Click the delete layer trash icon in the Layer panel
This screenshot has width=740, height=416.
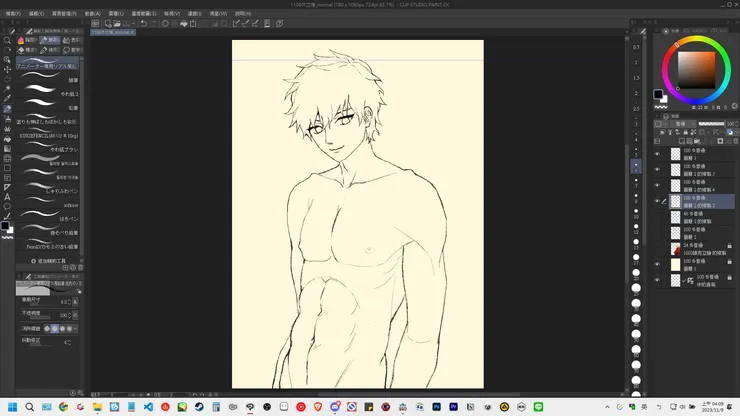pos(735,141)
